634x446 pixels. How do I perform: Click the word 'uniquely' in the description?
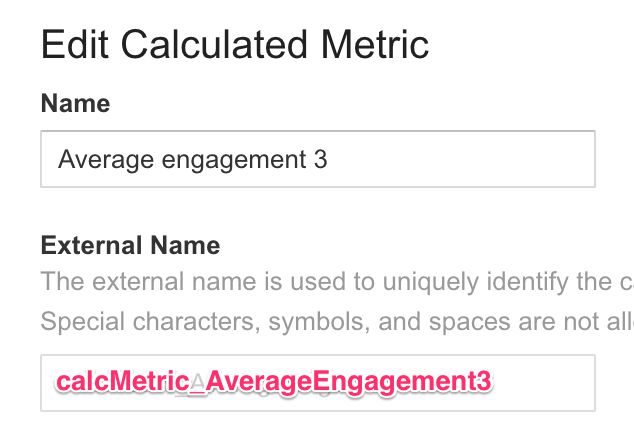coord(431,282)
